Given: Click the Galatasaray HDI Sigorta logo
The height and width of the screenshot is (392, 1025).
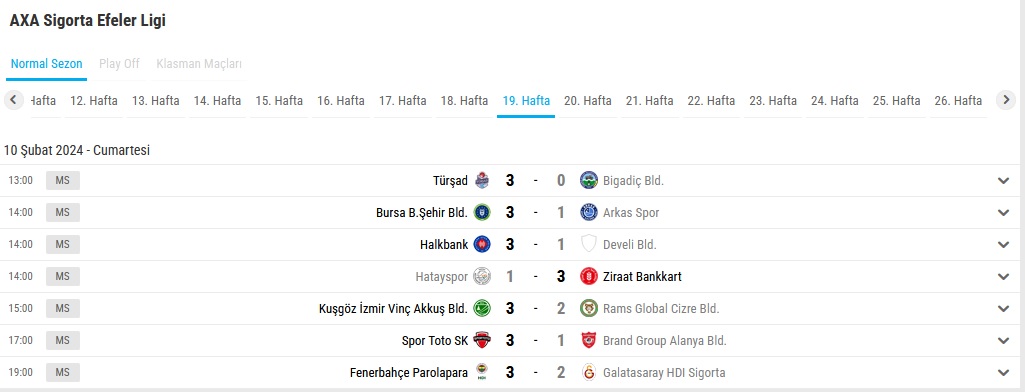Looking at the screenshot, I should pos(589,372).
